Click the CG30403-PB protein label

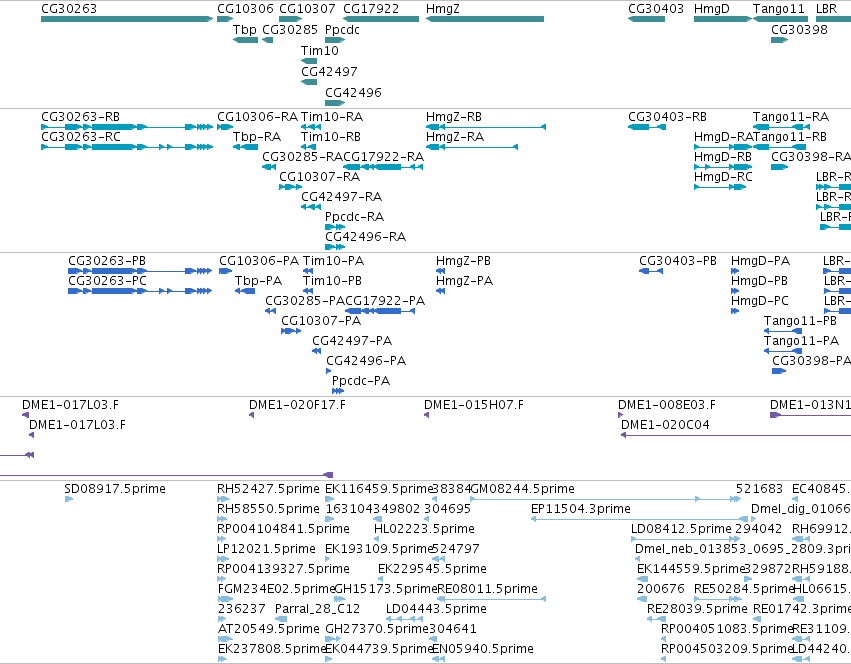(678, 261)
